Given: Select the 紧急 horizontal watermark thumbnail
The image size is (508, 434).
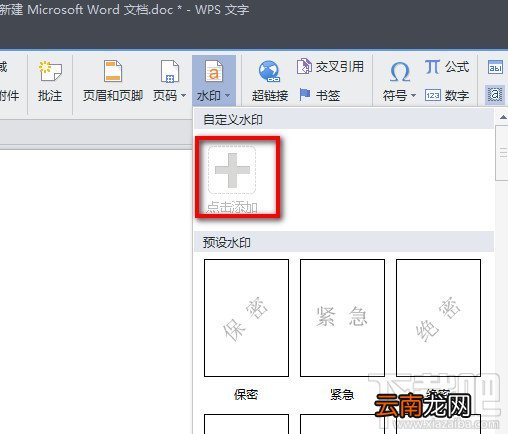Looking at the screenshot, I should (x=342, y=318).
